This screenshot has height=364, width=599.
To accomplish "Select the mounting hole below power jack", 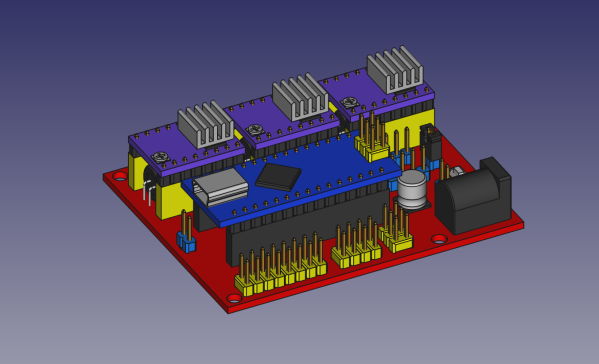I will pos(439,239).
